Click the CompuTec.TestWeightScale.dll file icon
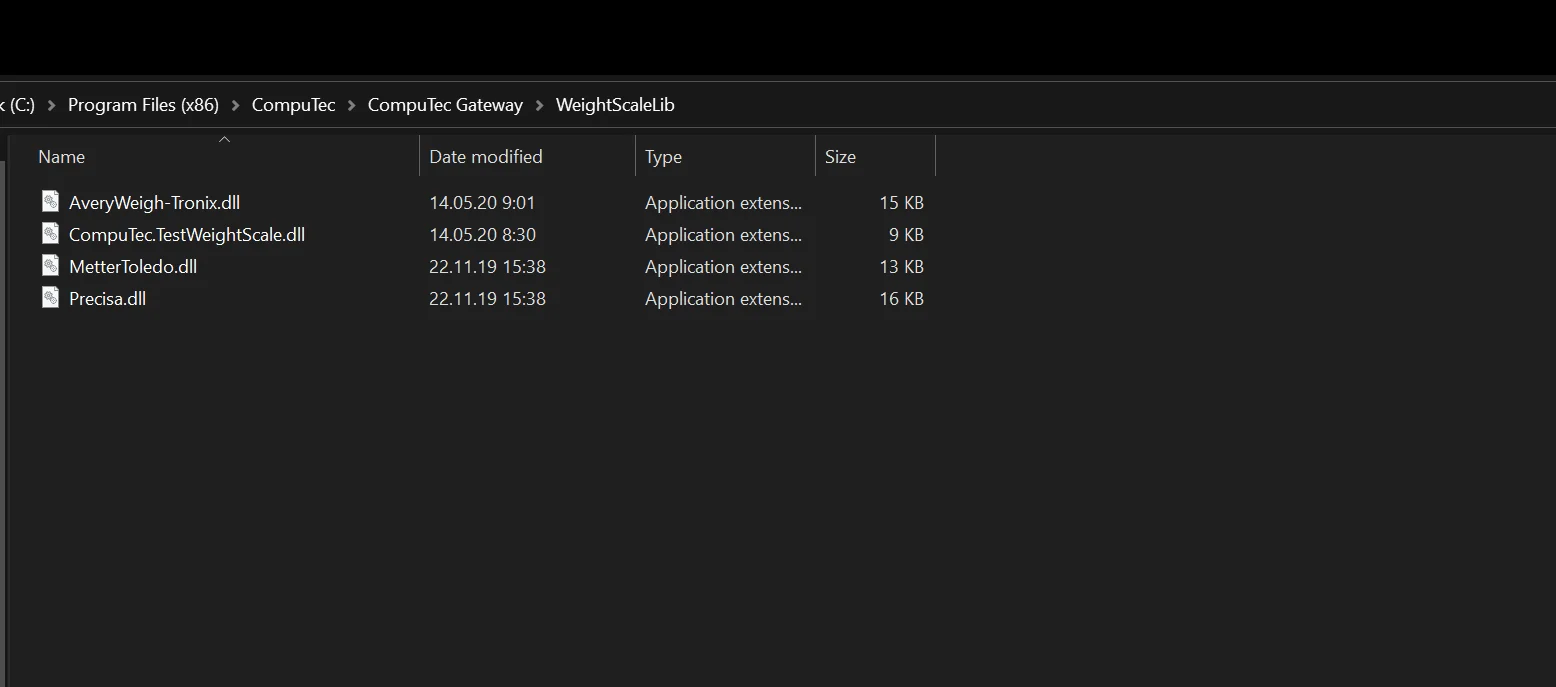The height and width of the screenshot is (687, 1556). 50,234
